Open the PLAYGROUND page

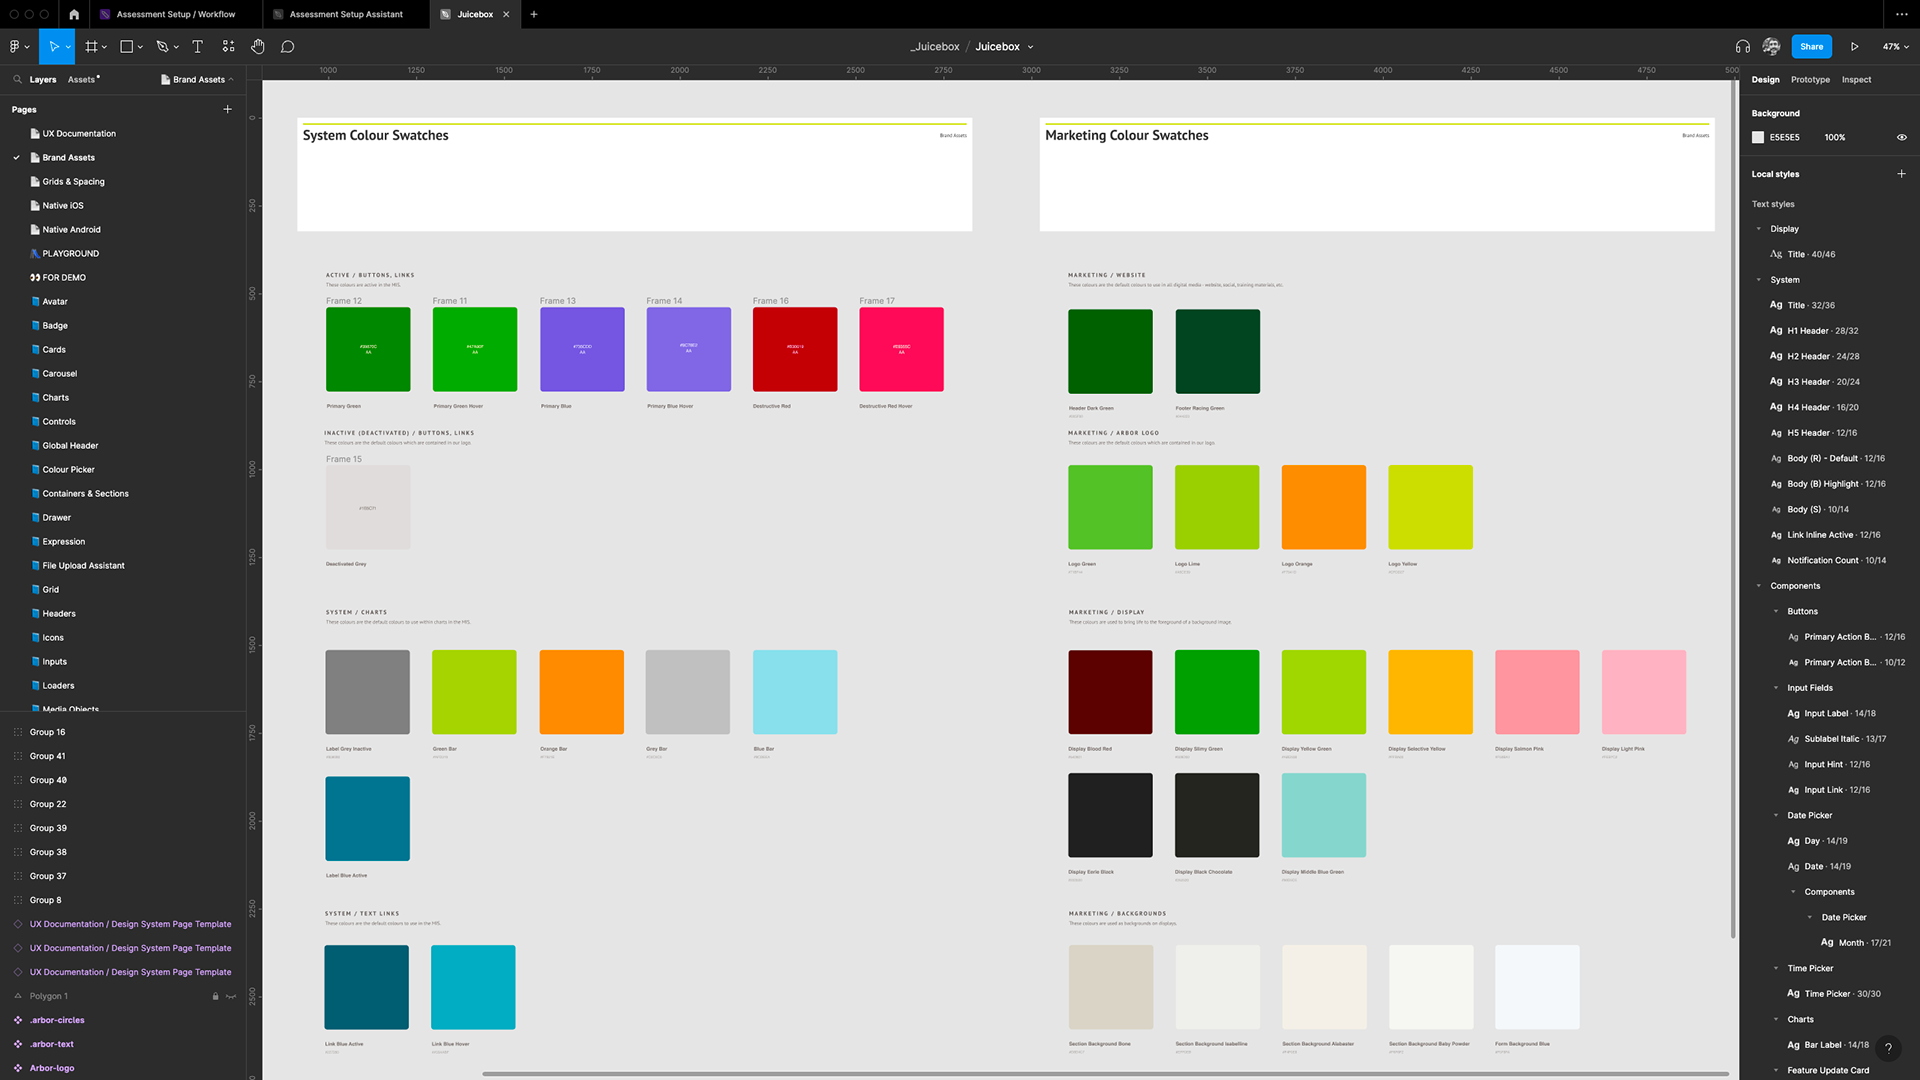point(70,253)
